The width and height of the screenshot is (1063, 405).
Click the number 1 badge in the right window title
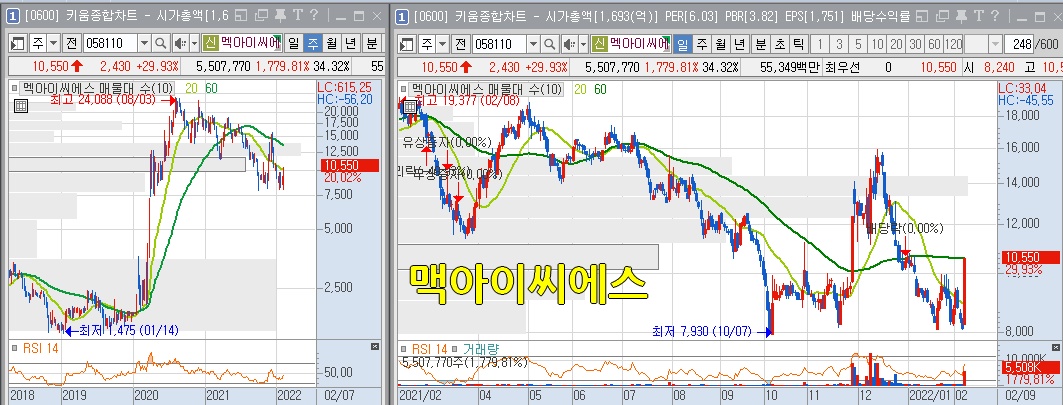click(x=402, y=15)
